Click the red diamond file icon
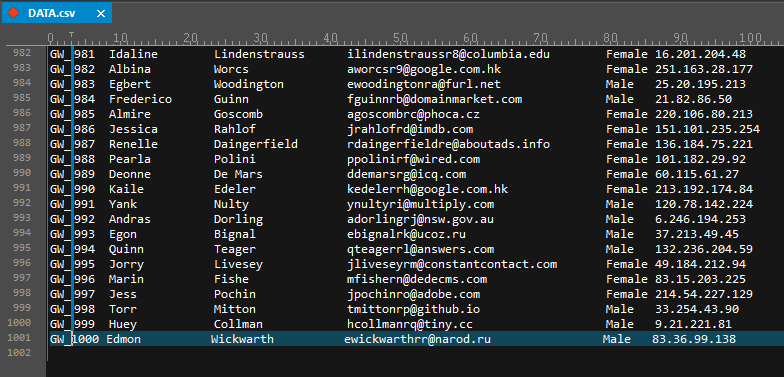 (x=14, y=13)
